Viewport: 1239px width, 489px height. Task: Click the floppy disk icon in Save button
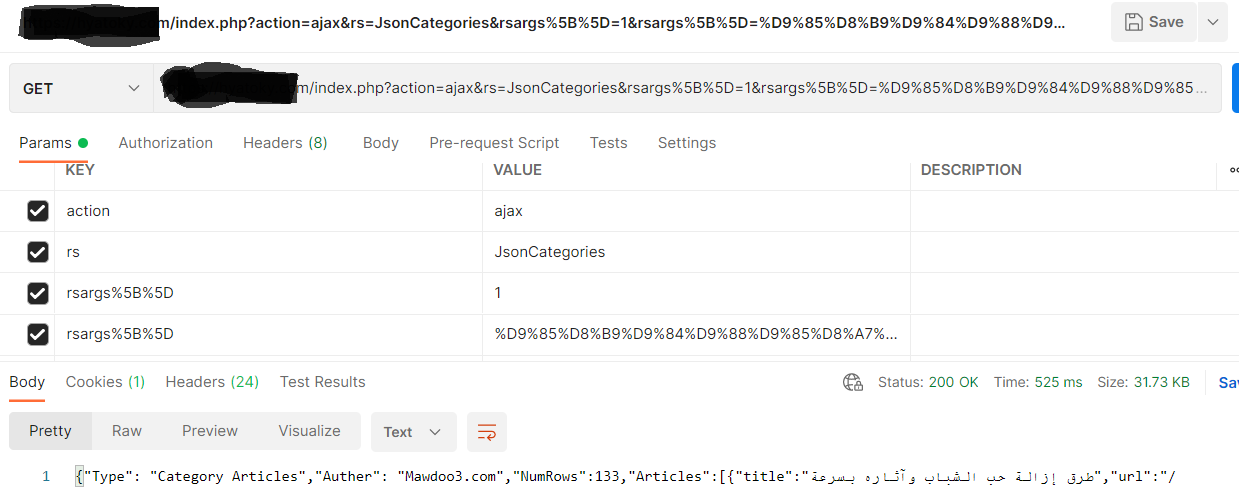[x=1134, y=22]
